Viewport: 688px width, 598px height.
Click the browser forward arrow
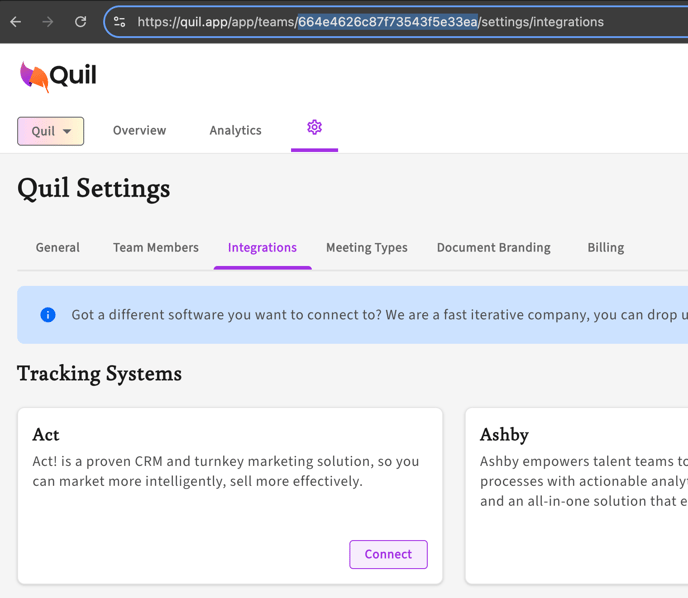[x=48, y=21]
